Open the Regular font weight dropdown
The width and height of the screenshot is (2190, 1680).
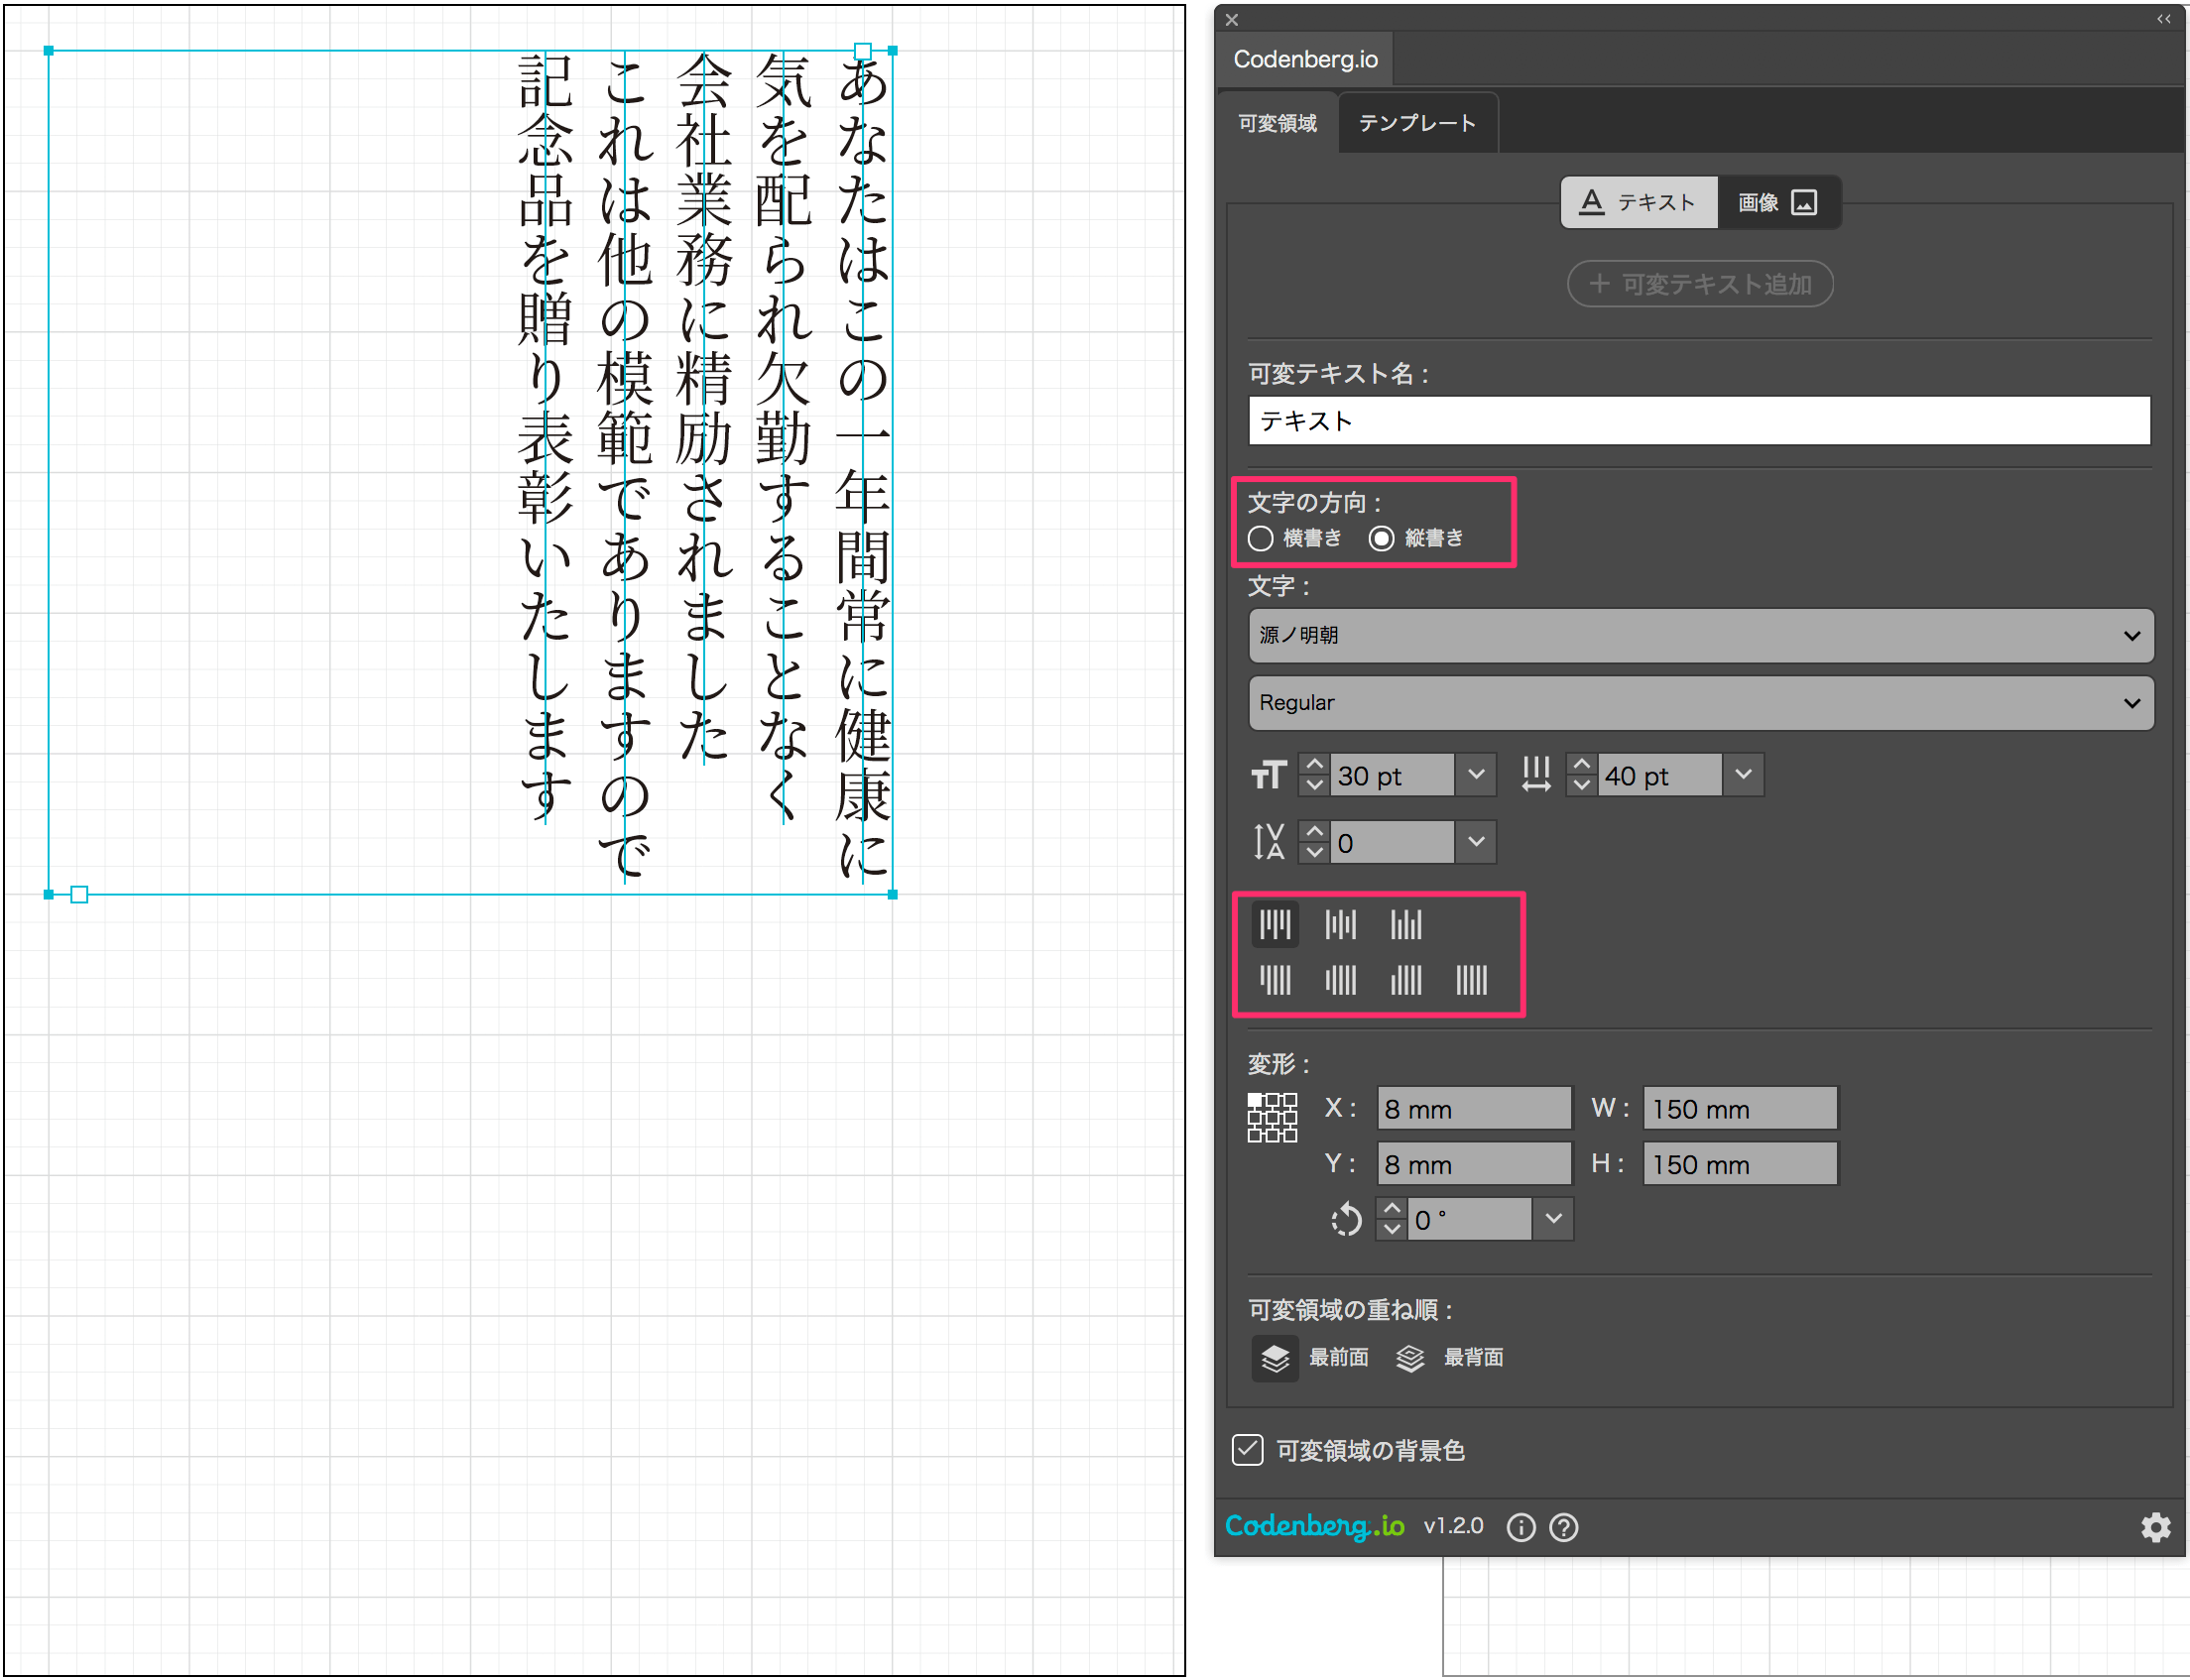[1700, 703]
